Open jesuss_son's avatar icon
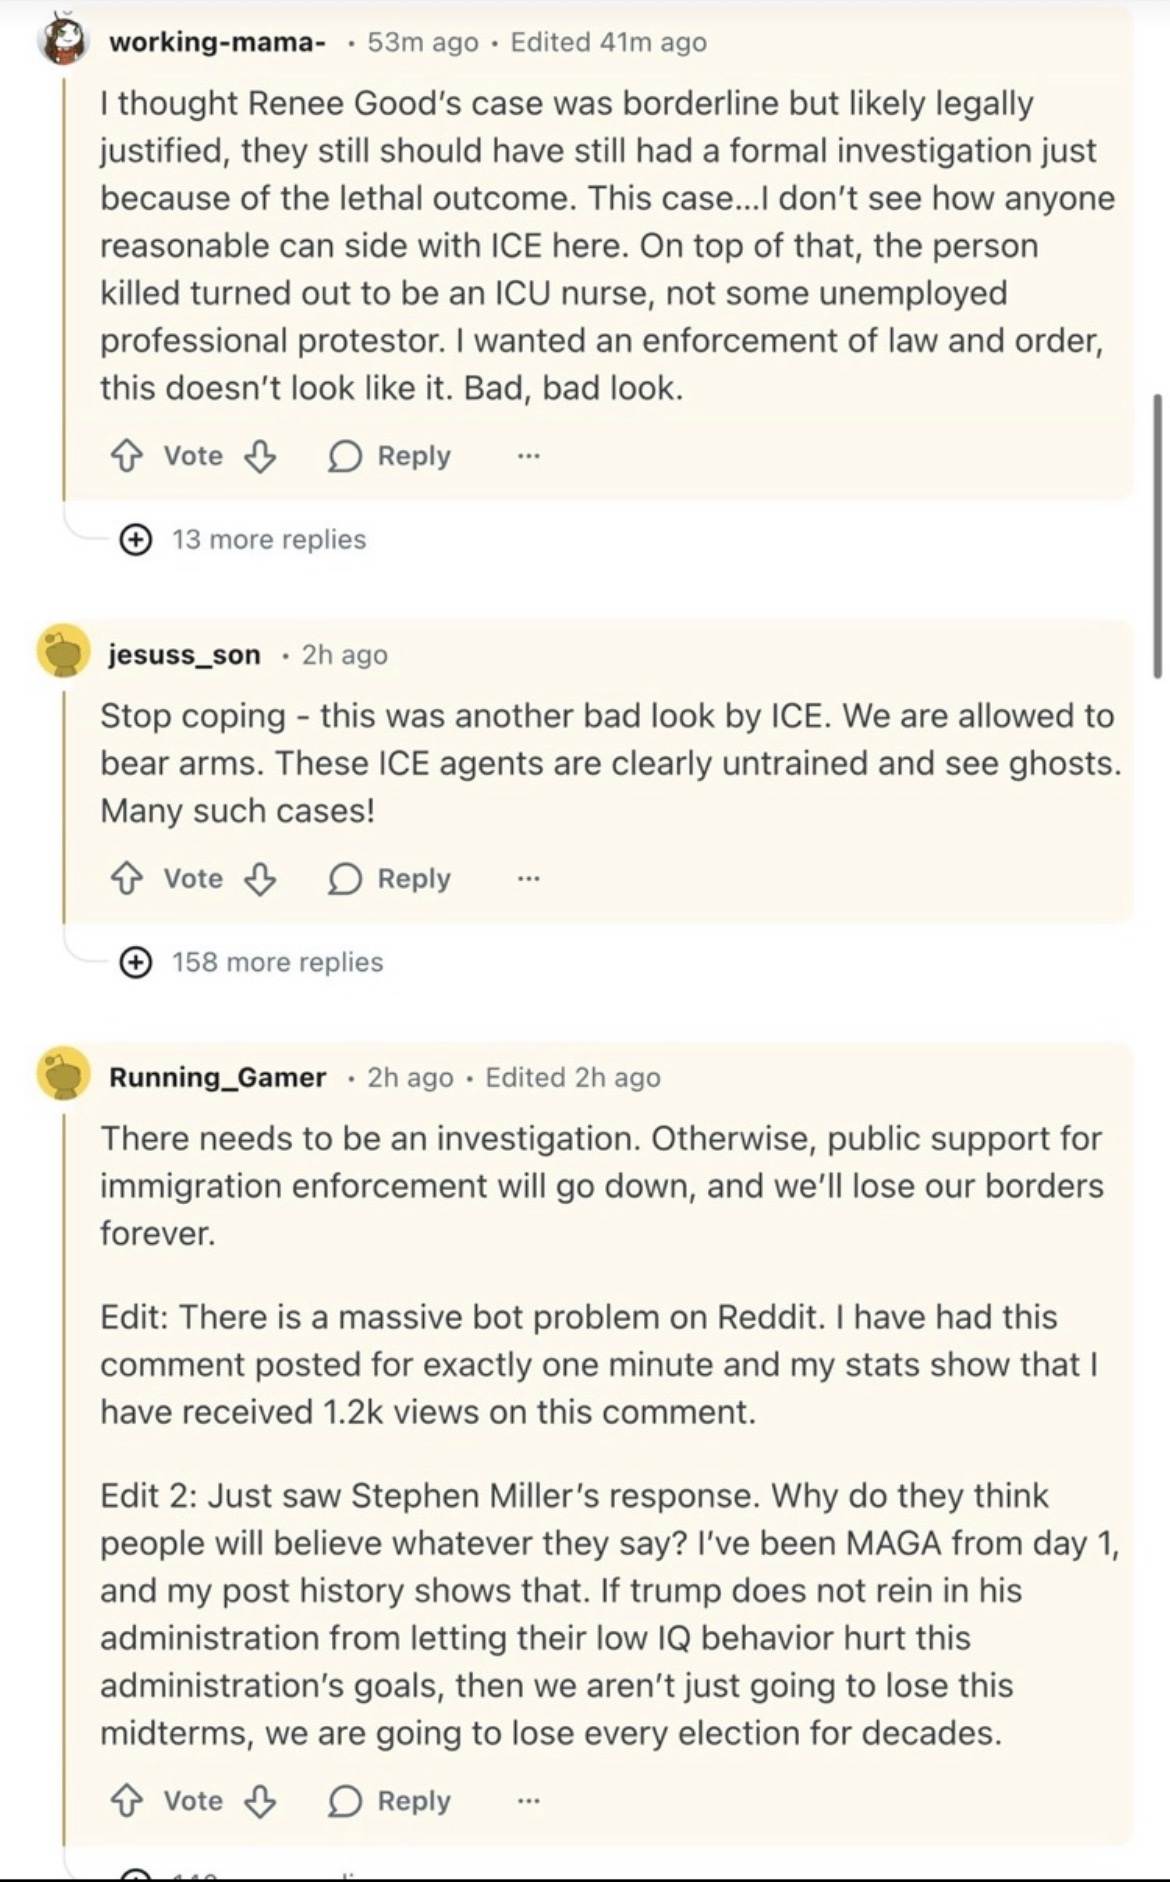Viewport: 1170px width, 1882px height. click(x=64, y=654)
